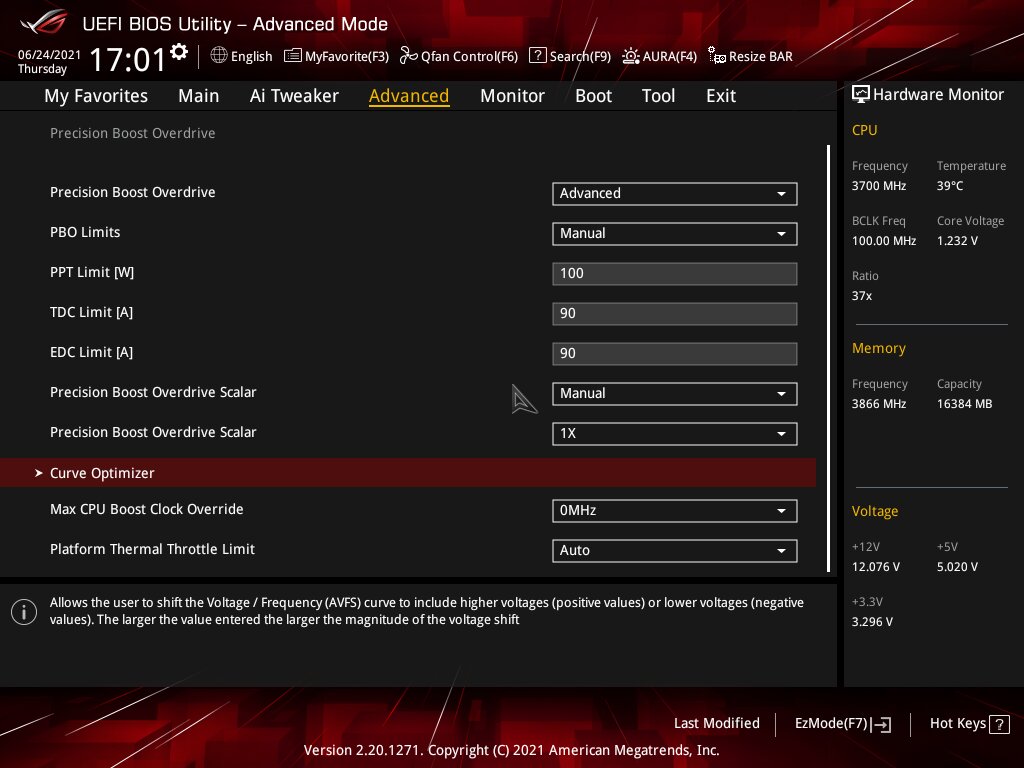
Task: Click the Resize BAR label
Action: (x=761, y=56)
